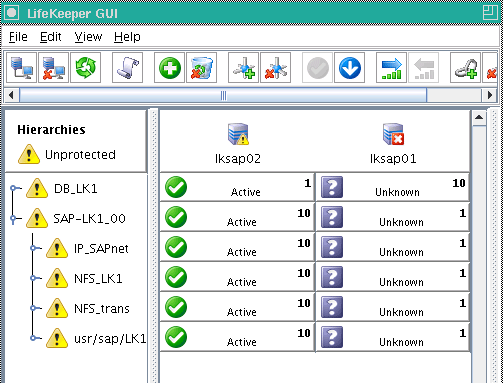Open the log viewer scroll icon
Image resolution: width=503 pixels, height=383 pixels.
[x=127, y=68]
